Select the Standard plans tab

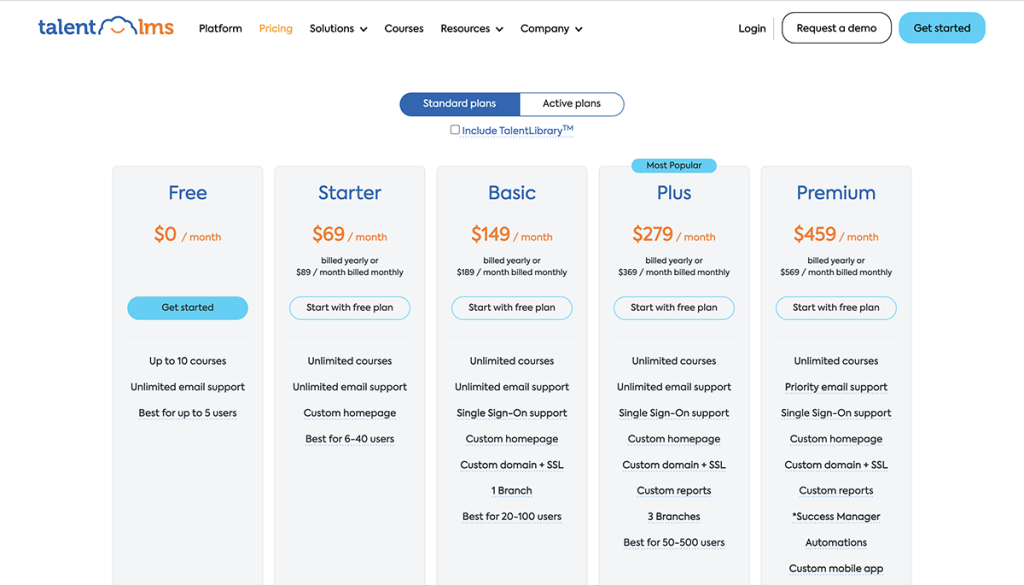[459, 103]
